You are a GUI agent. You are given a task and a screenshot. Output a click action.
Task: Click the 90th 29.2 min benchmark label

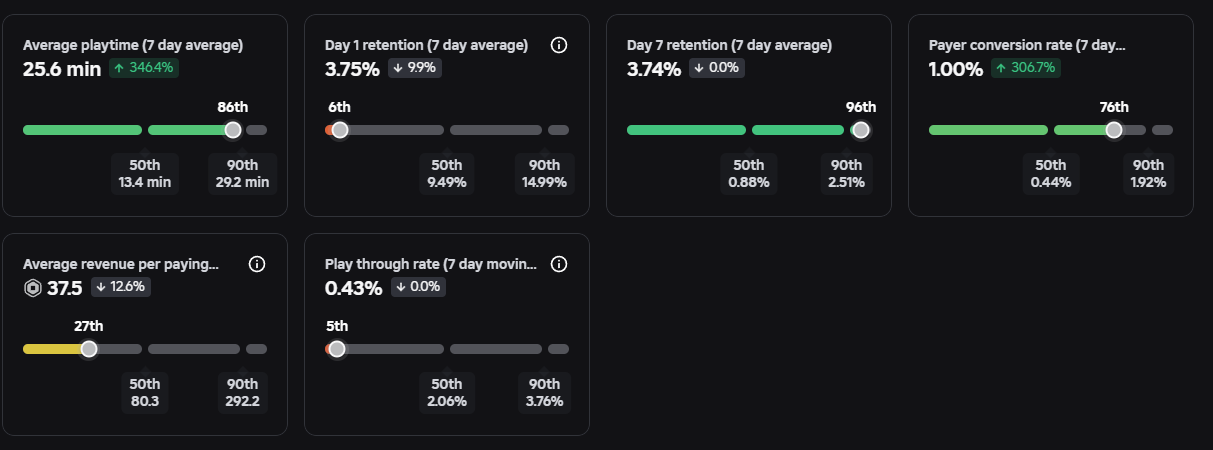pos(242,173)
